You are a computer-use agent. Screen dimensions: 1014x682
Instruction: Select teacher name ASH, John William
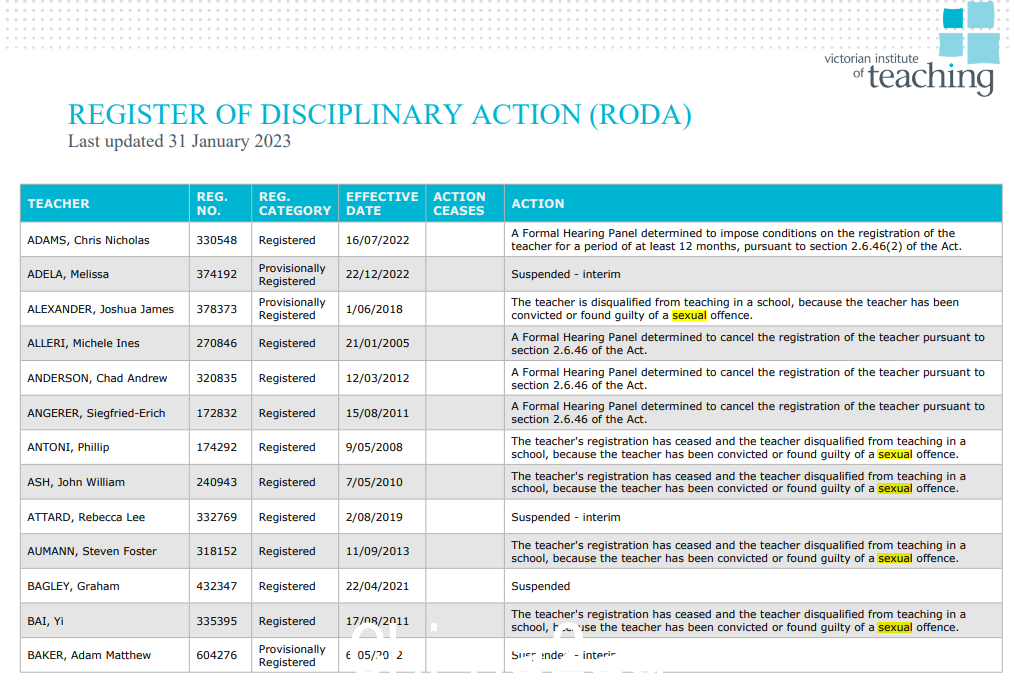point(76,482)
